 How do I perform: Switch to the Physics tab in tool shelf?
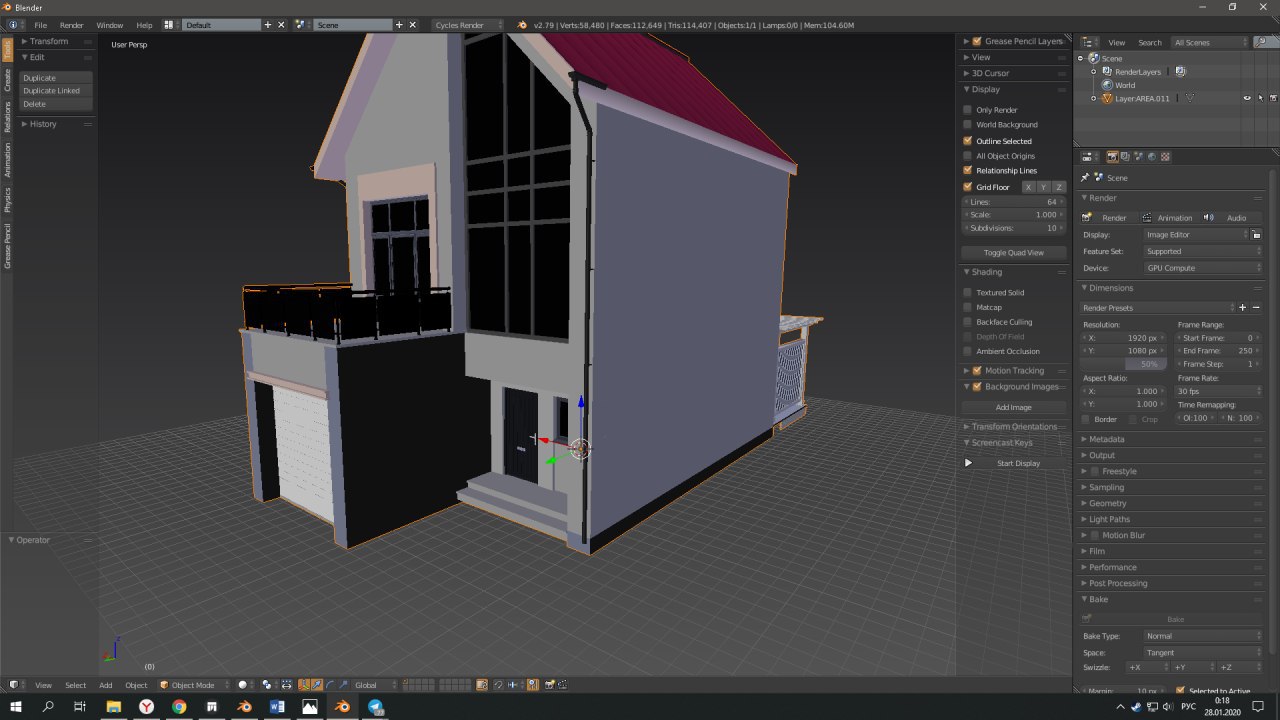(x=7, y=198)
